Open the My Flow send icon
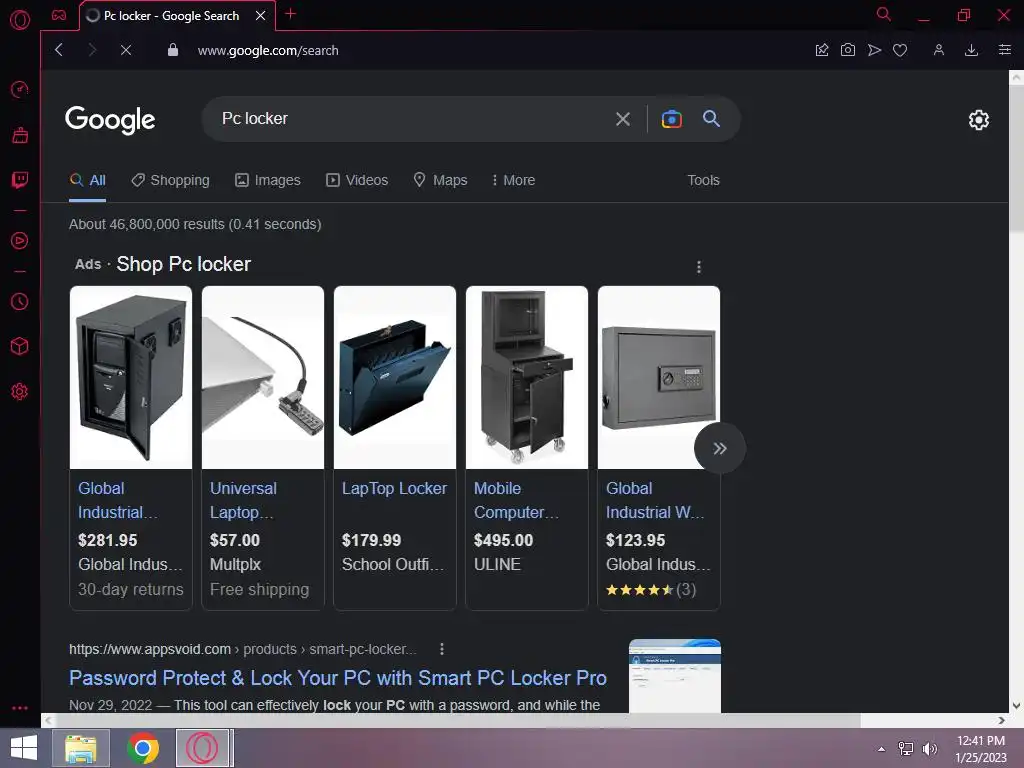Image resolution: width=1024 pixels, height=768 pixels. click(x=874, y=50)
